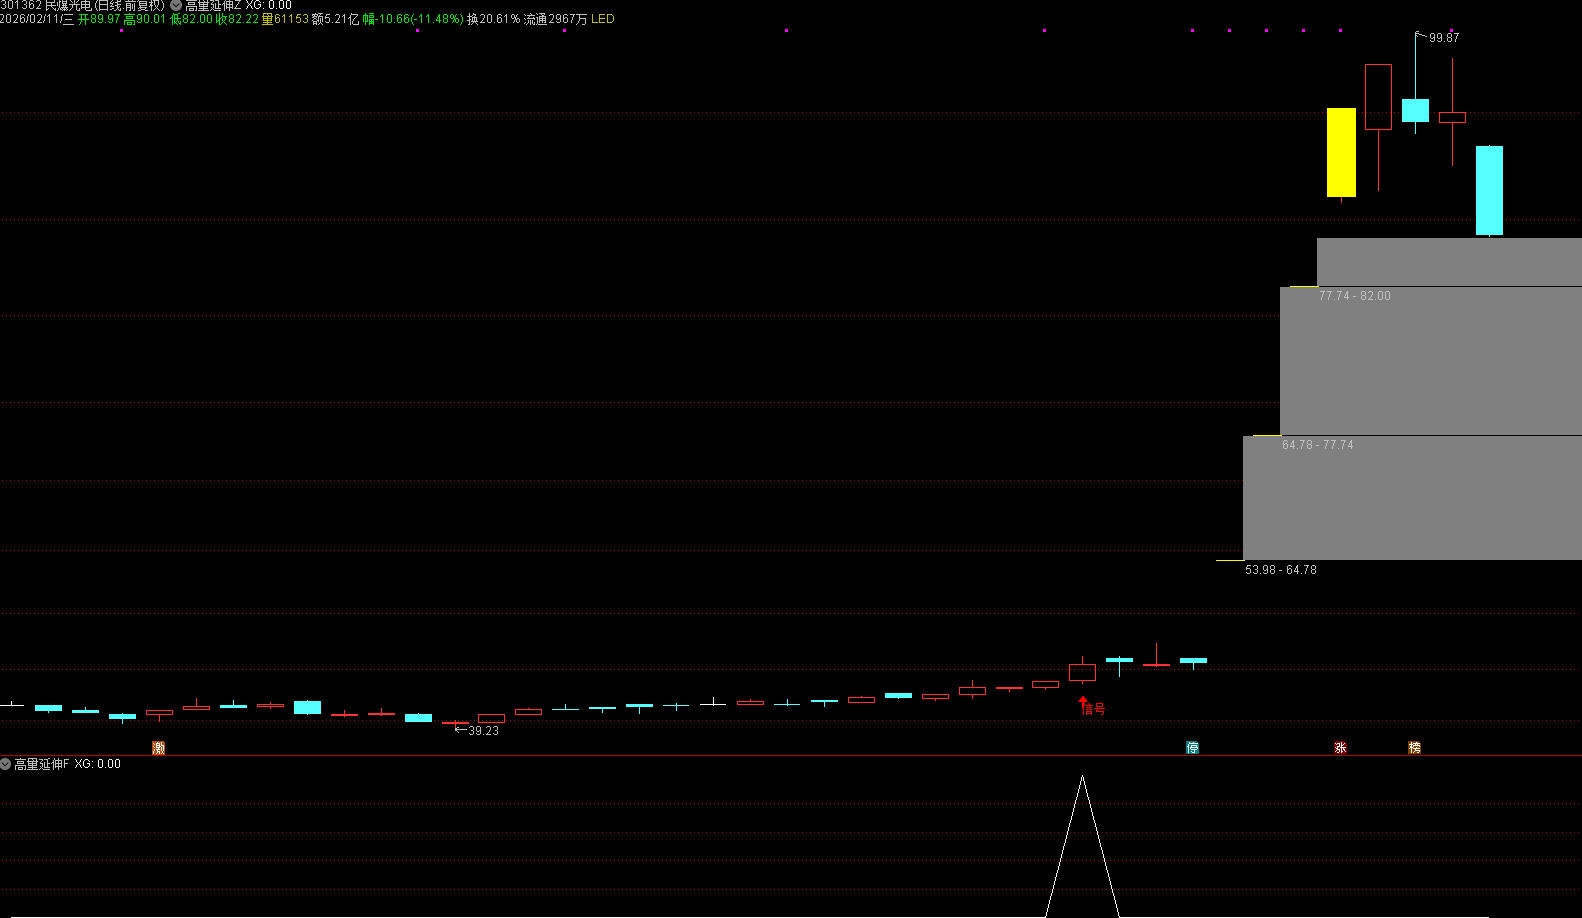
Task: Click the 激 event marker icon
Action: [x=158, y=748]
